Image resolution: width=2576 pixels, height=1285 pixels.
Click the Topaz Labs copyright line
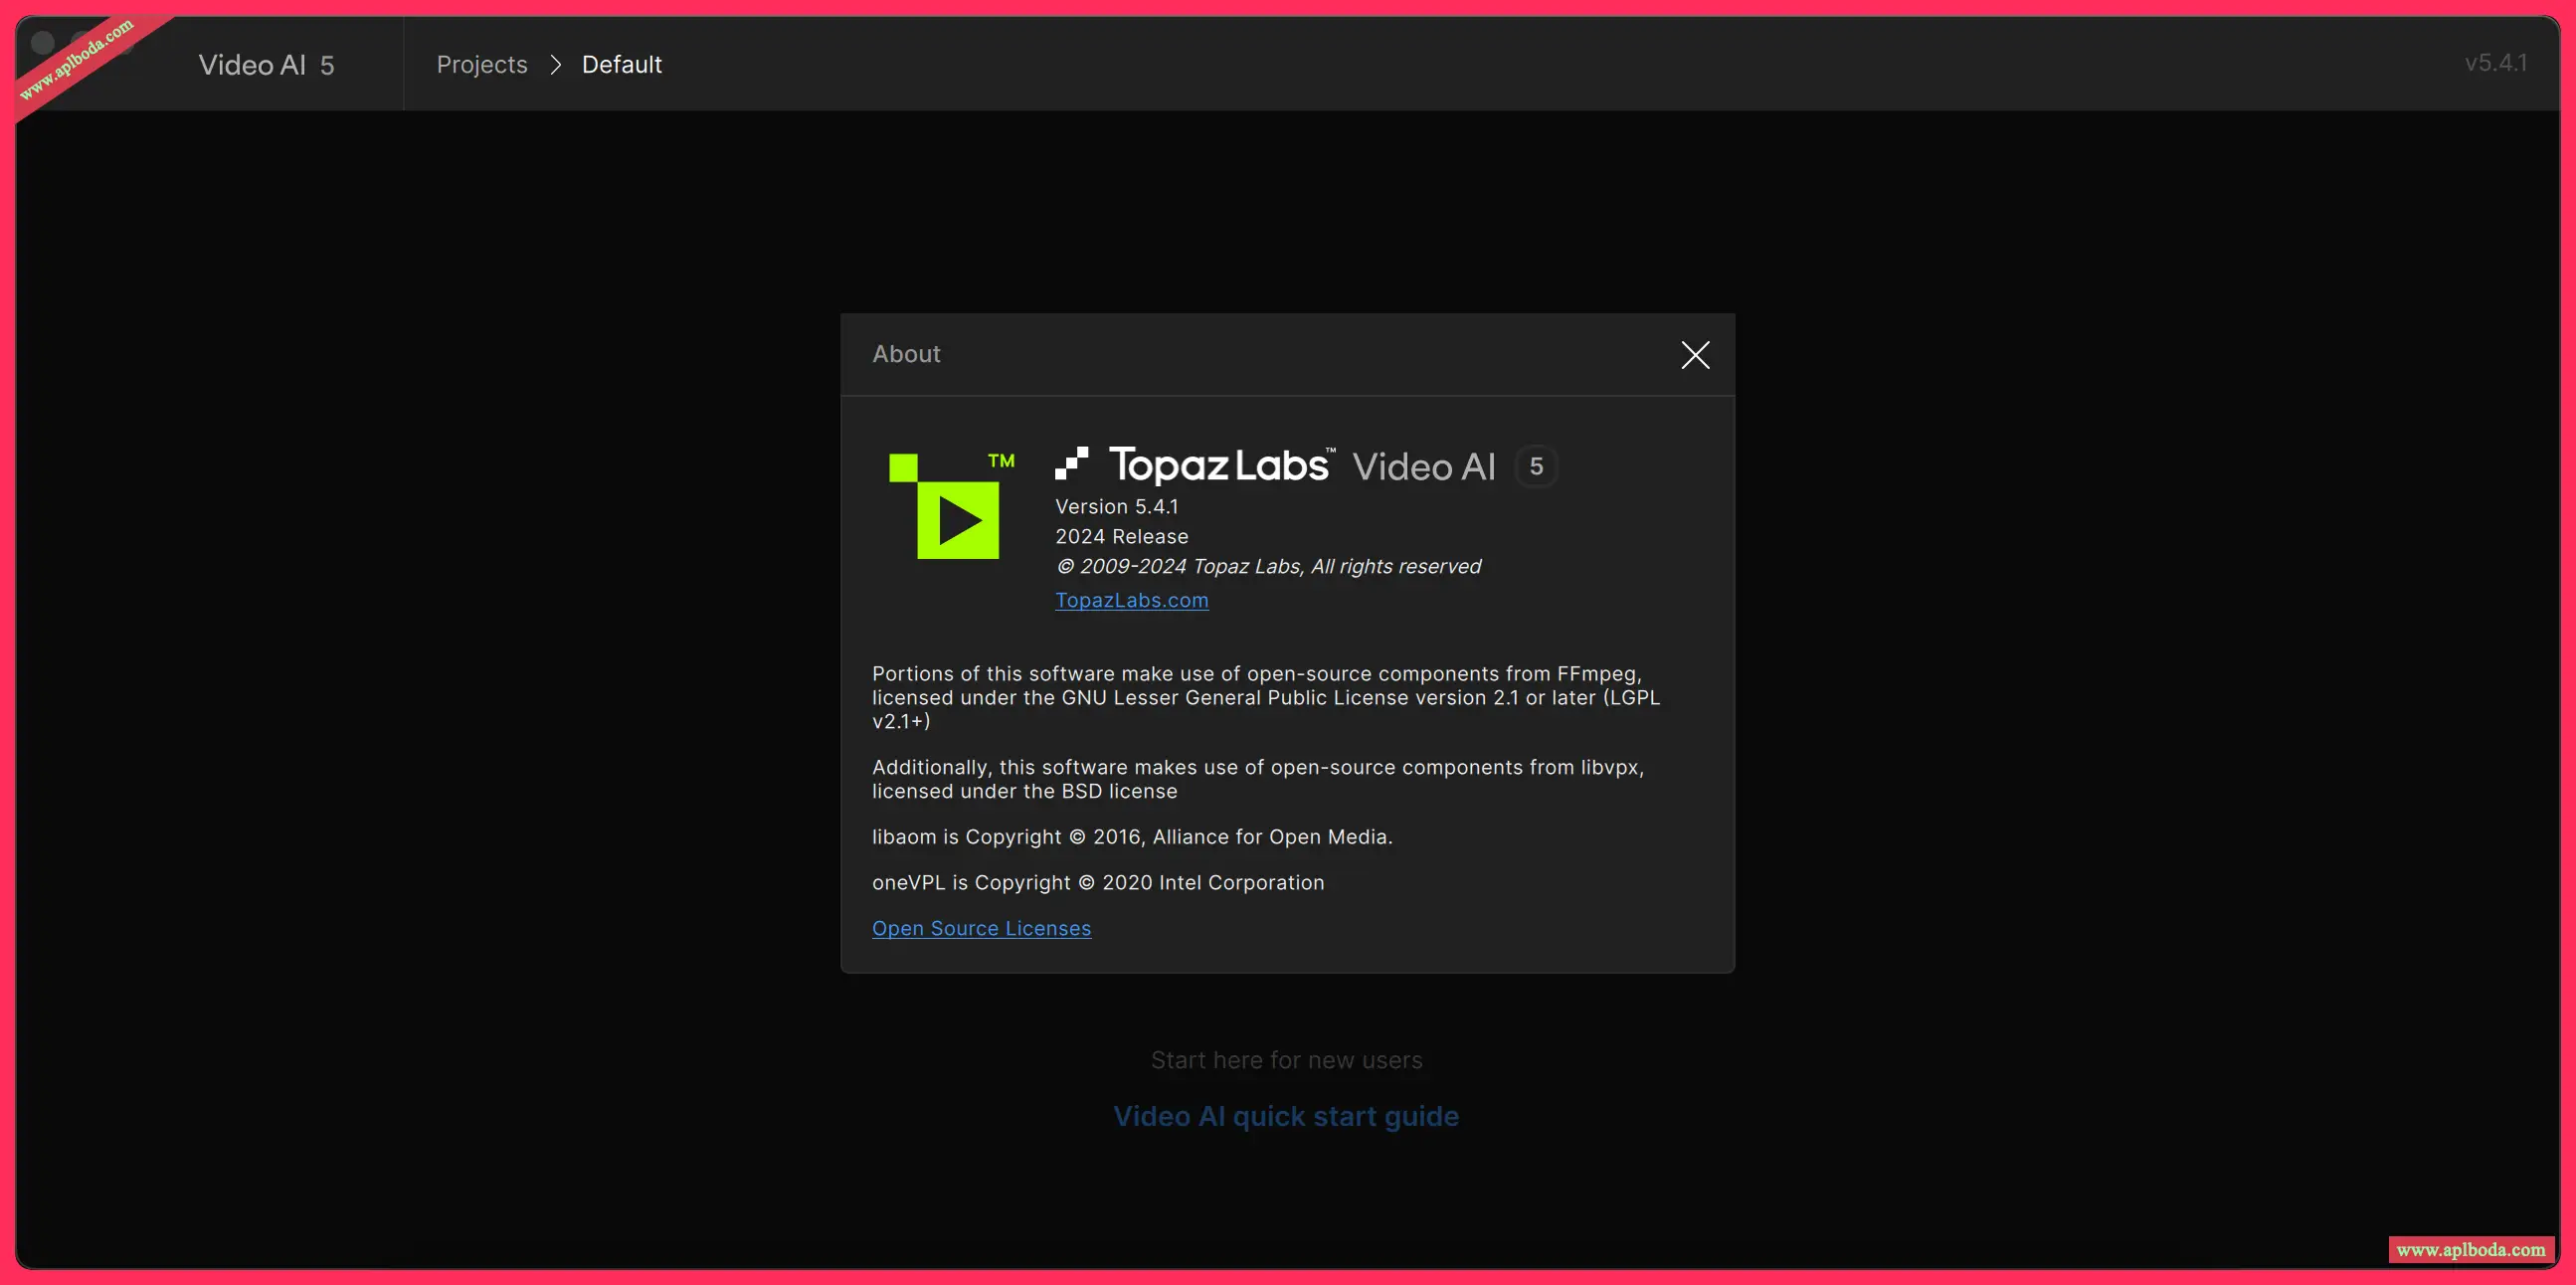coord(1268,567)
